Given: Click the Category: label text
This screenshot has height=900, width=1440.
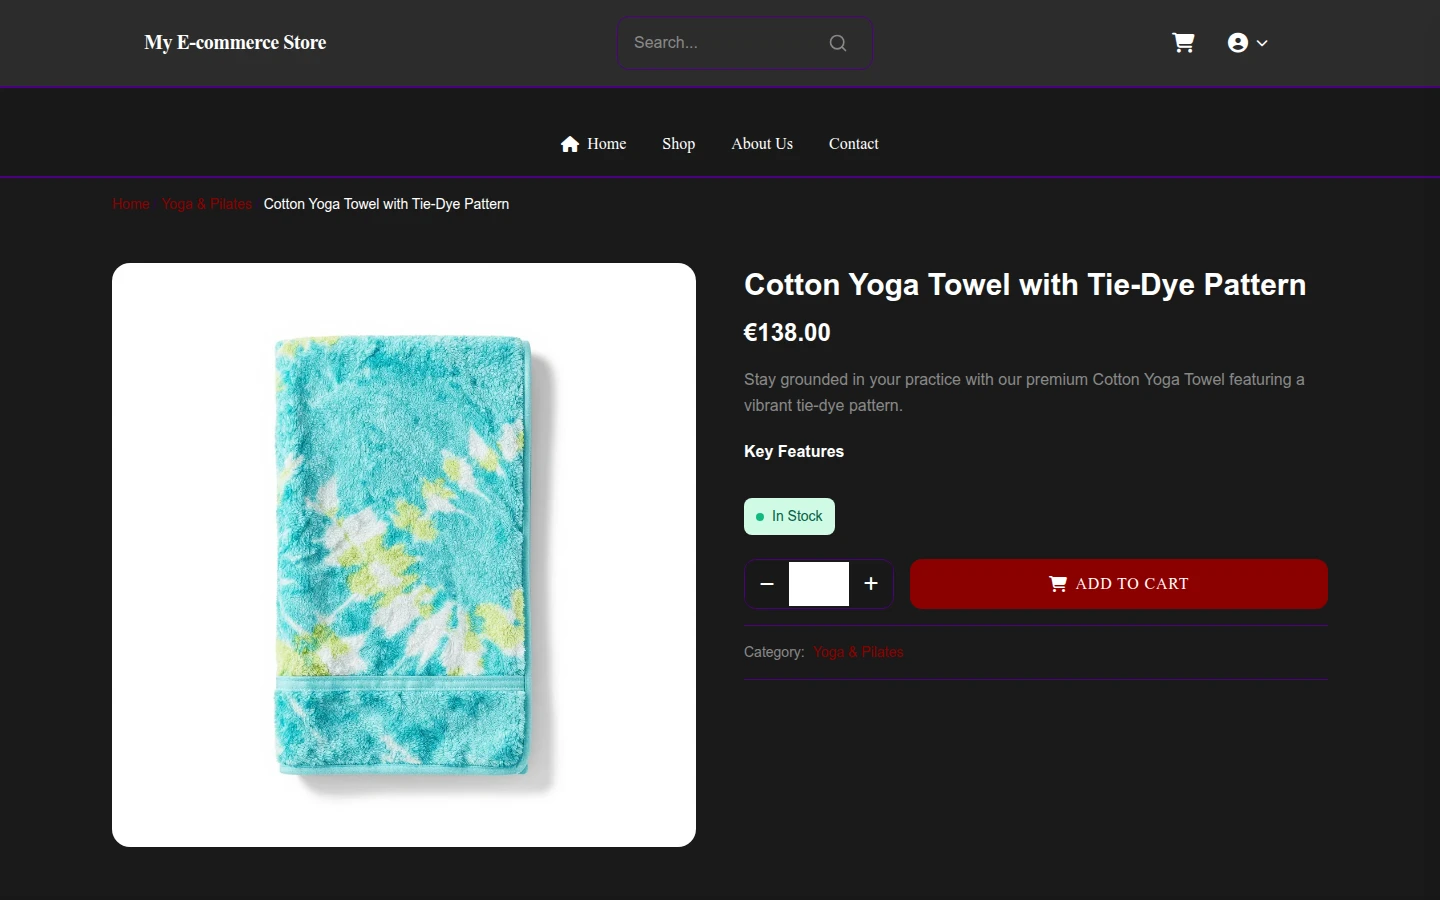Looking at the screenshot, I should 774,652.
